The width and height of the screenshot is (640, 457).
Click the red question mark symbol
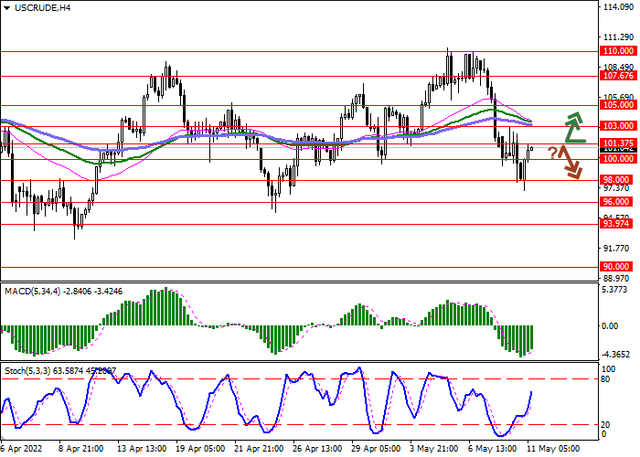point(552,152)
